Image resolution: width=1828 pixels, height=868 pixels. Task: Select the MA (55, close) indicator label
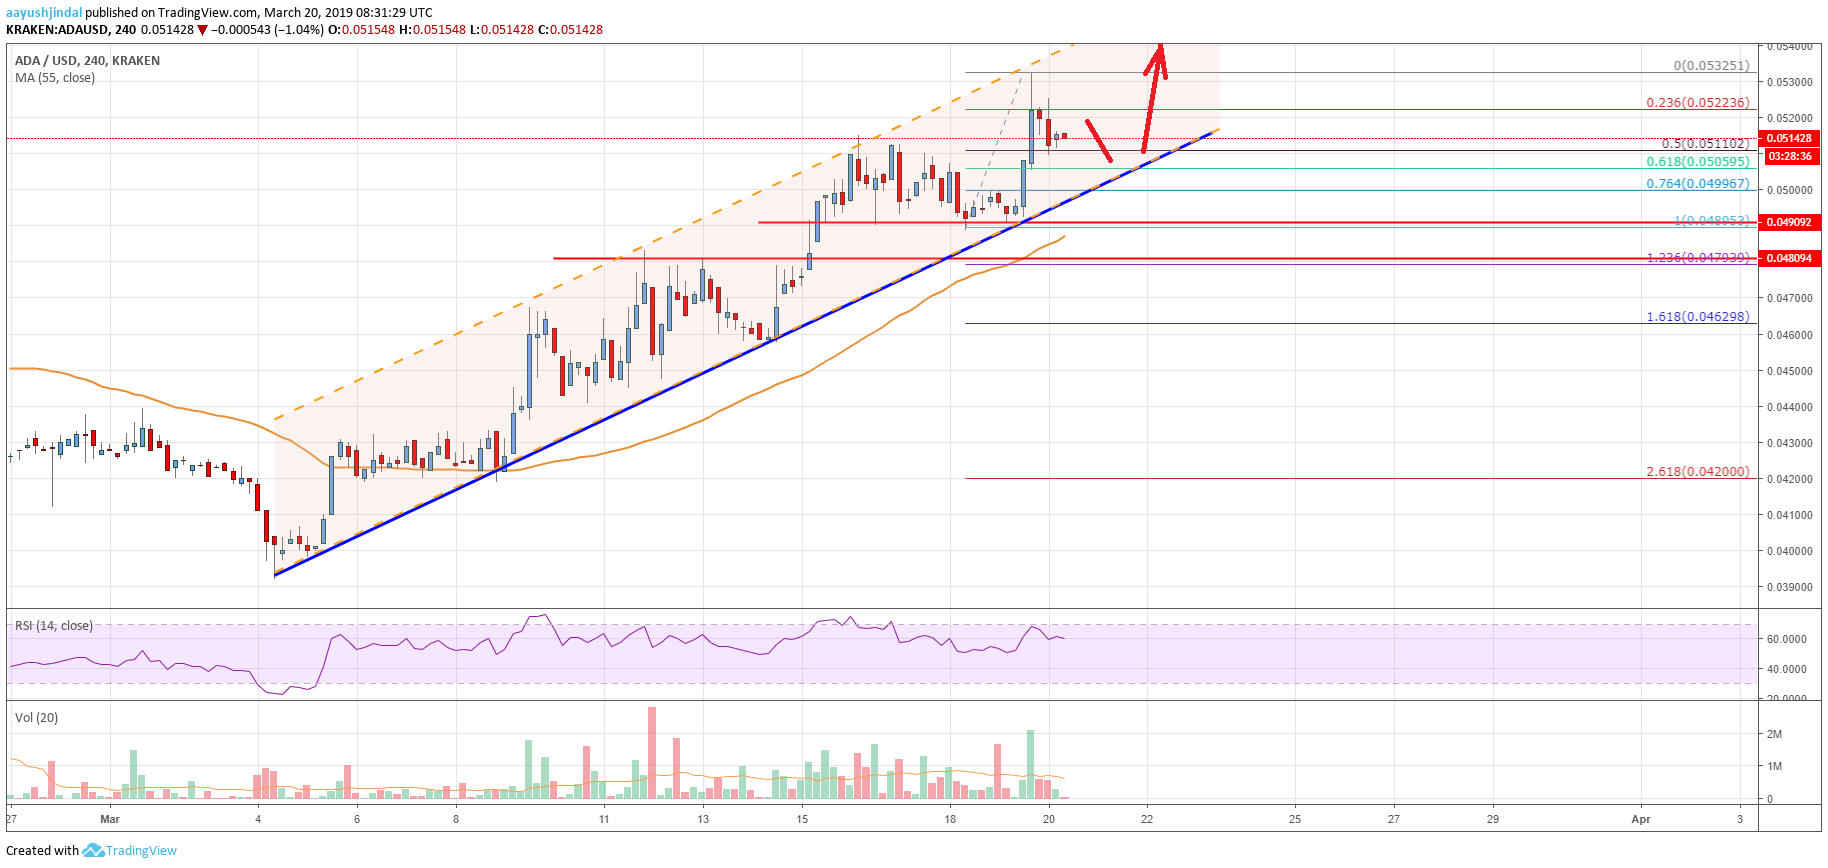55,78
